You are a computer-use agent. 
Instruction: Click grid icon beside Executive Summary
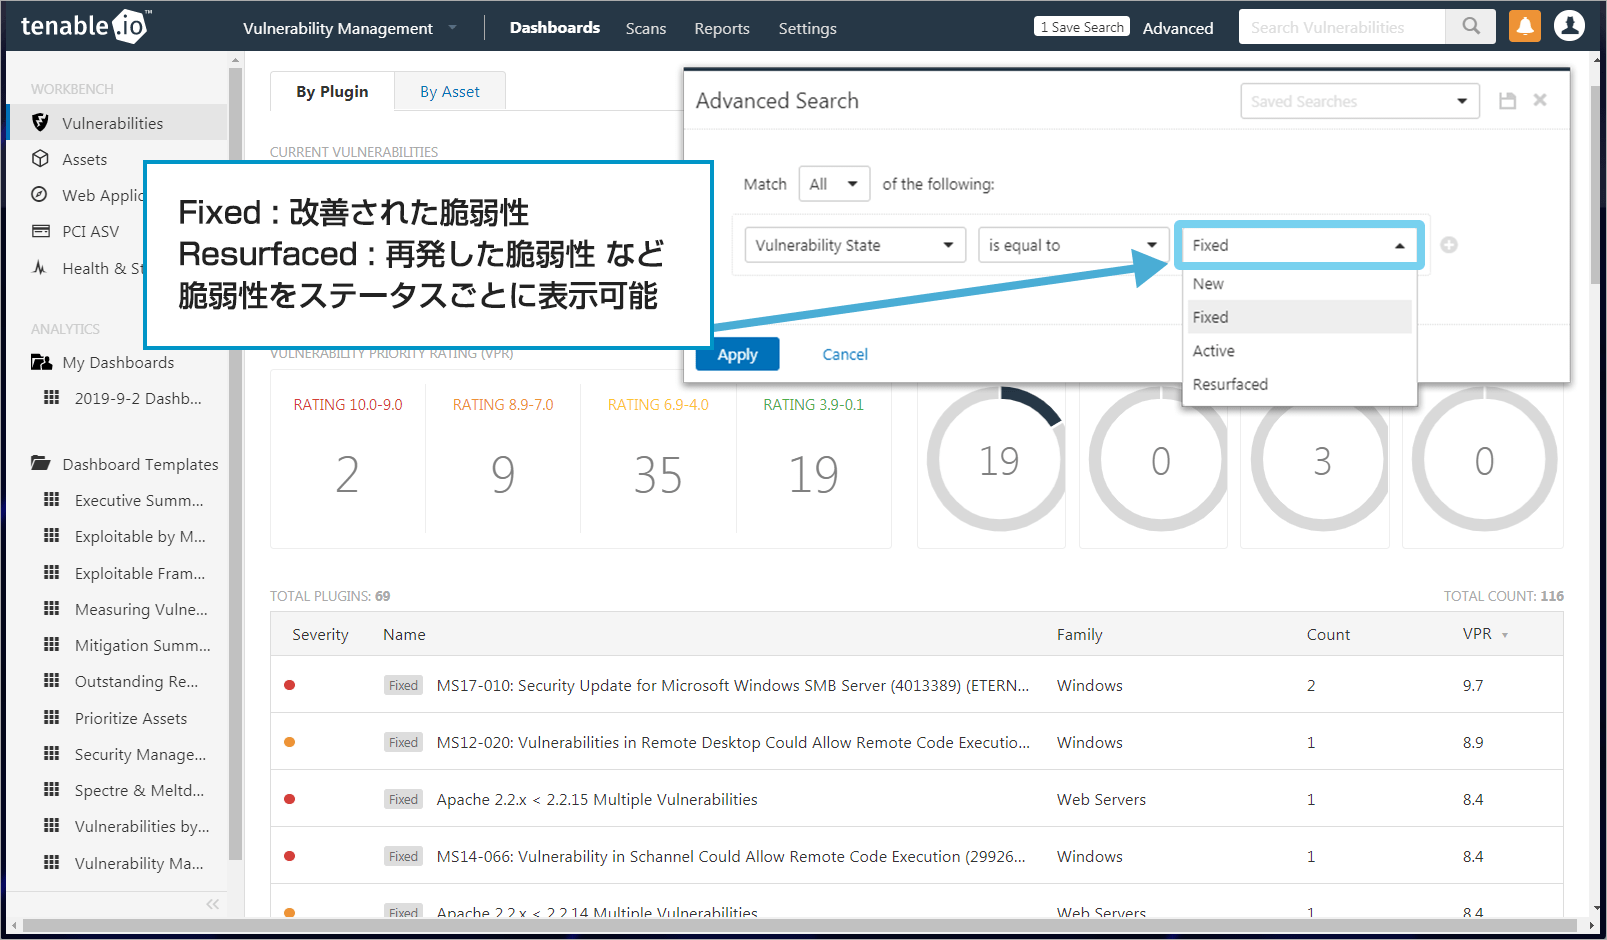52,499
